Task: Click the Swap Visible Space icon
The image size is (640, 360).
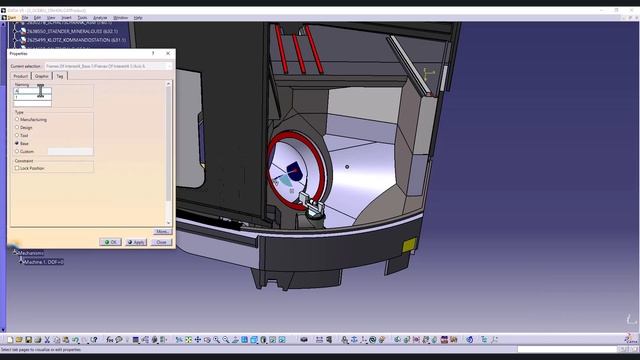Action: tap(282, 340)
